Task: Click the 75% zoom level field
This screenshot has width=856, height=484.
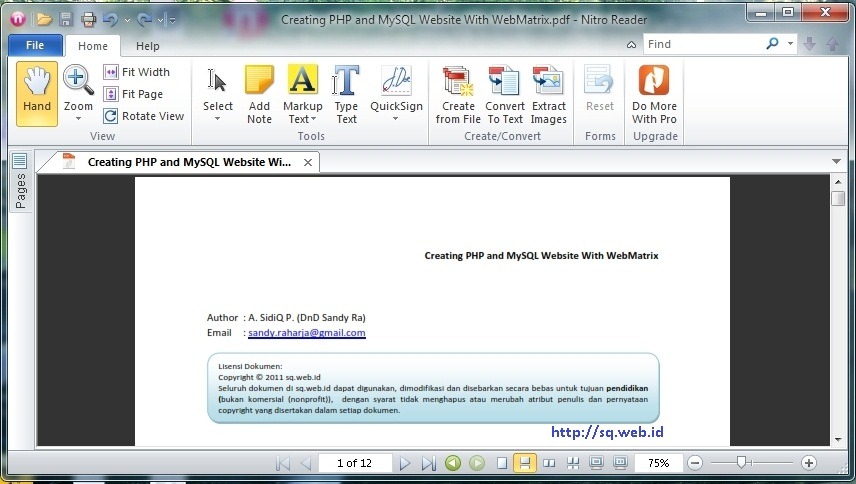Action: point(658,463)
